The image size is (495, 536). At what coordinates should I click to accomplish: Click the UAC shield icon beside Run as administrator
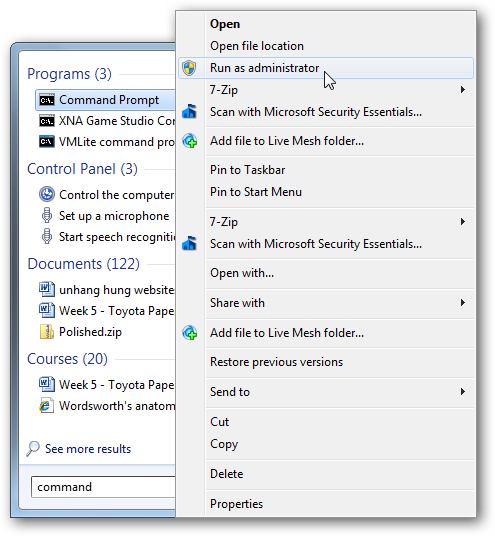tap(189, 68)
